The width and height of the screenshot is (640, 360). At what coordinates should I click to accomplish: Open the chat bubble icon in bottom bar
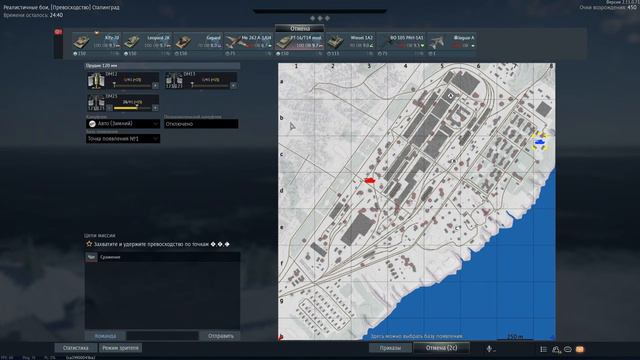pyautogui.click(x=568, y=349)
